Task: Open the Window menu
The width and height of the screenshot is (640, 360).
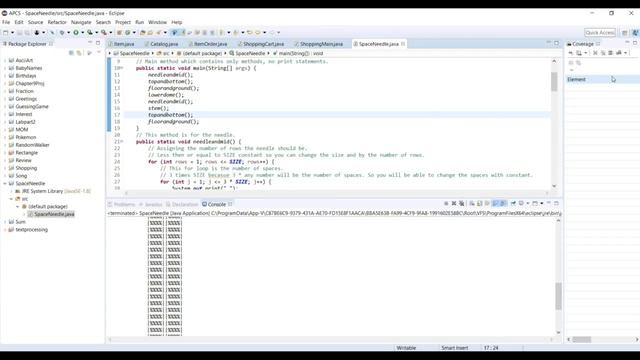Action: [x=157, y=22]
